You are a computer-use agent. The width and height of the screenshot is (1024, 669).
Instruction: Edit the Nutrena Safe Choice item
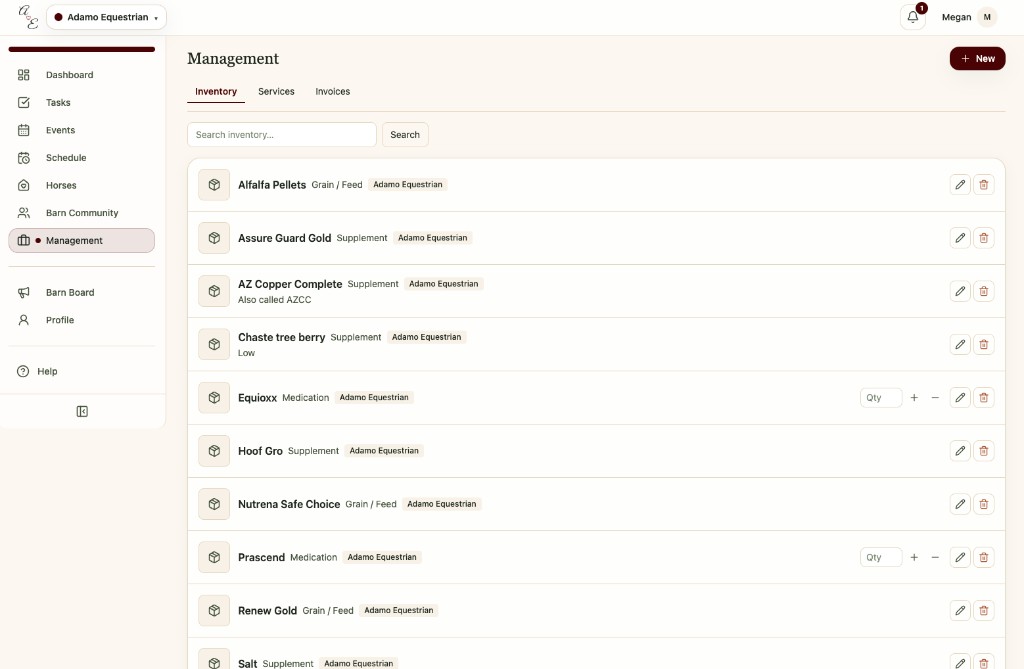959,504
